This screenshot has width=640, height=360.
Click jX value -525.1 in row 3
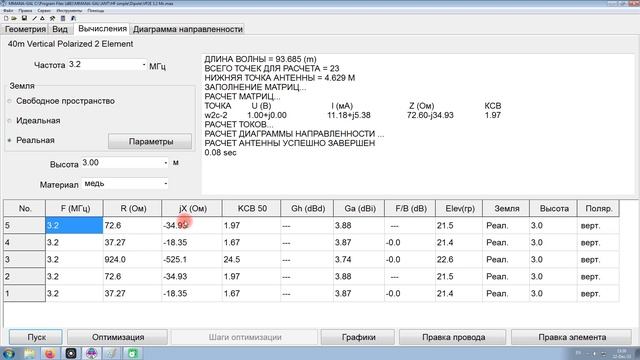[x=191, y=260]
